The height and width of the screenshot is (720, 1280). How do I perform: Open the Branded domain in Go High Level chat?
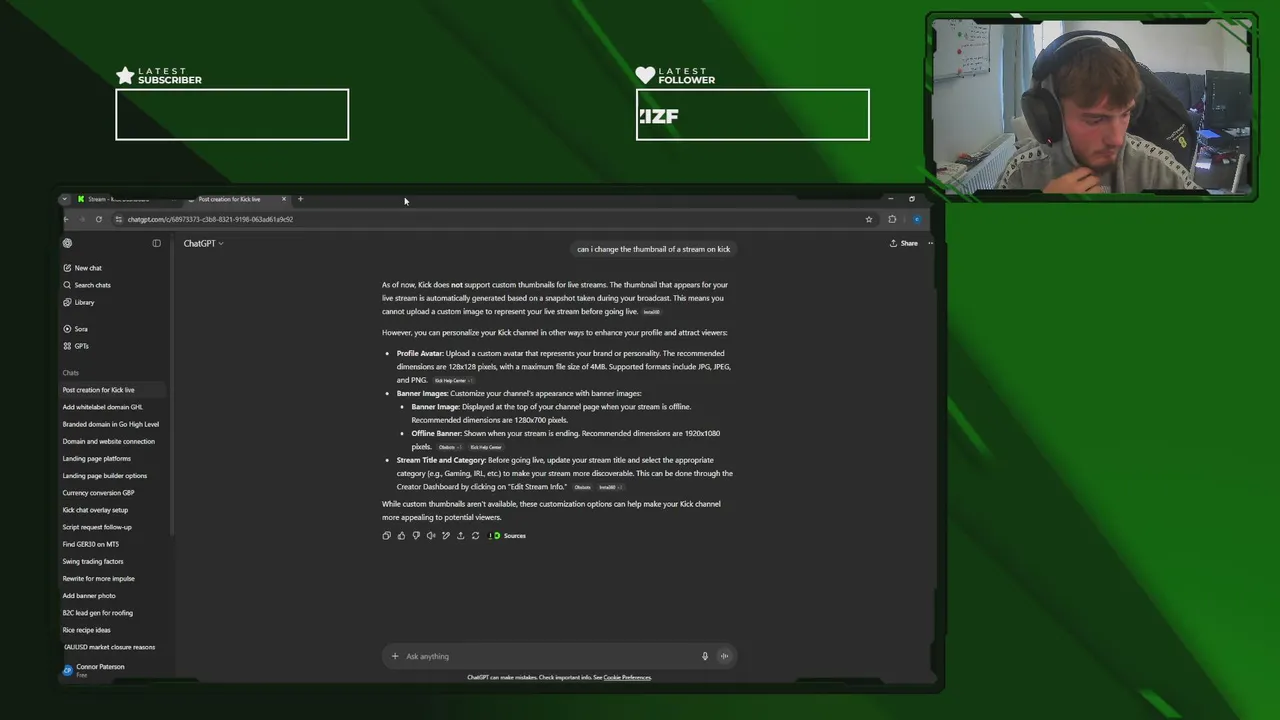113,424
